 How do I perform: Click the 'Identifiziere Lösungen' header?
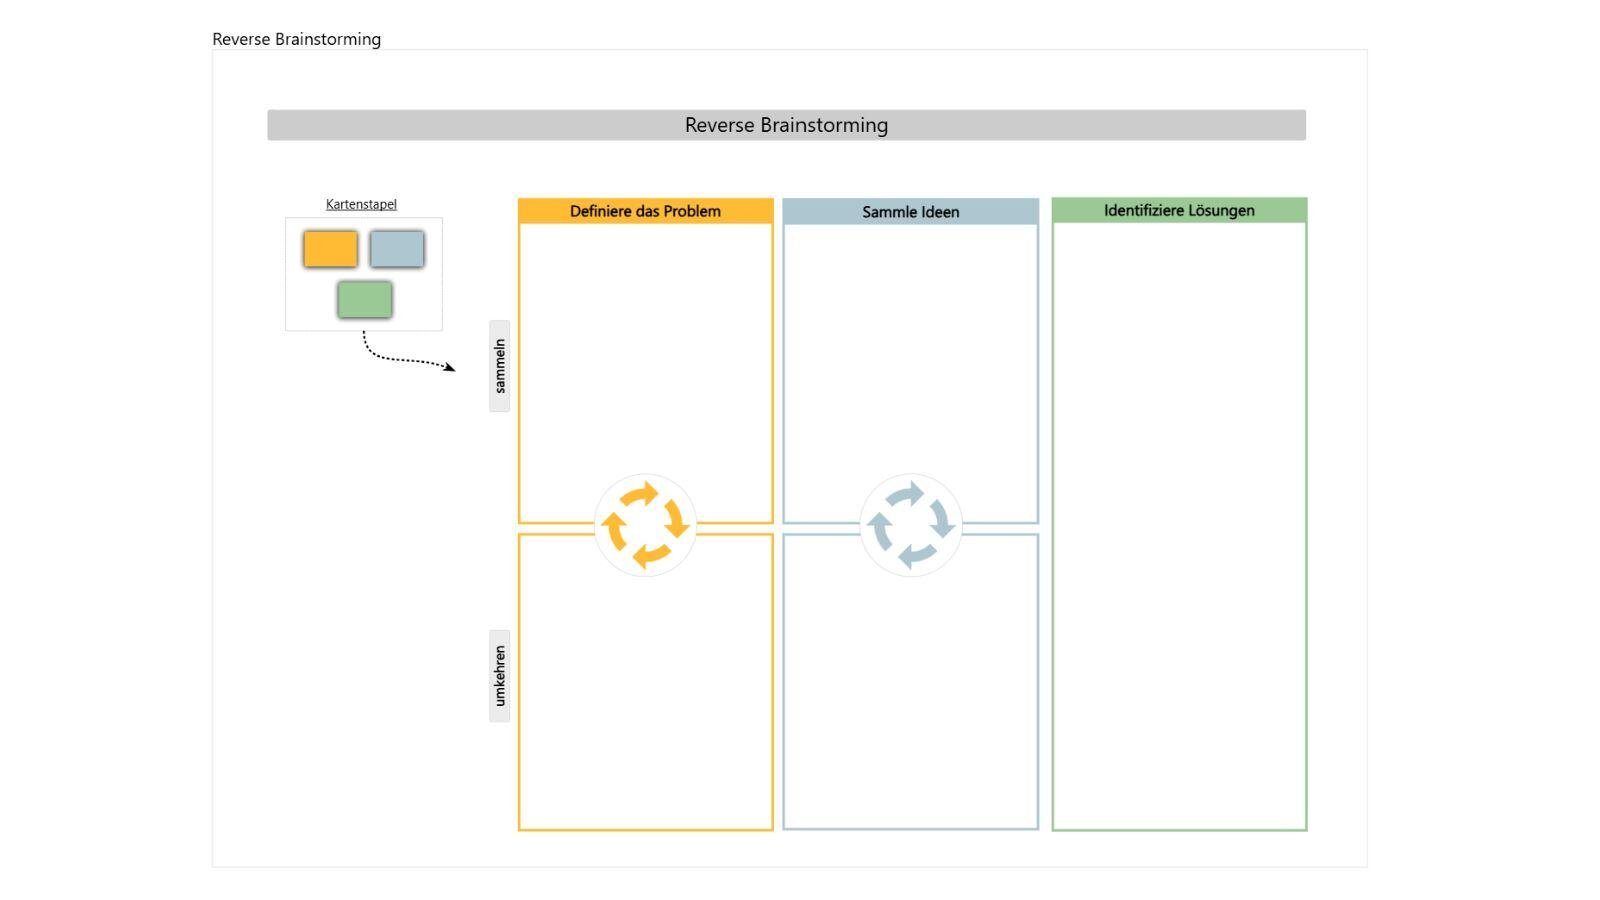(1179, 210)
